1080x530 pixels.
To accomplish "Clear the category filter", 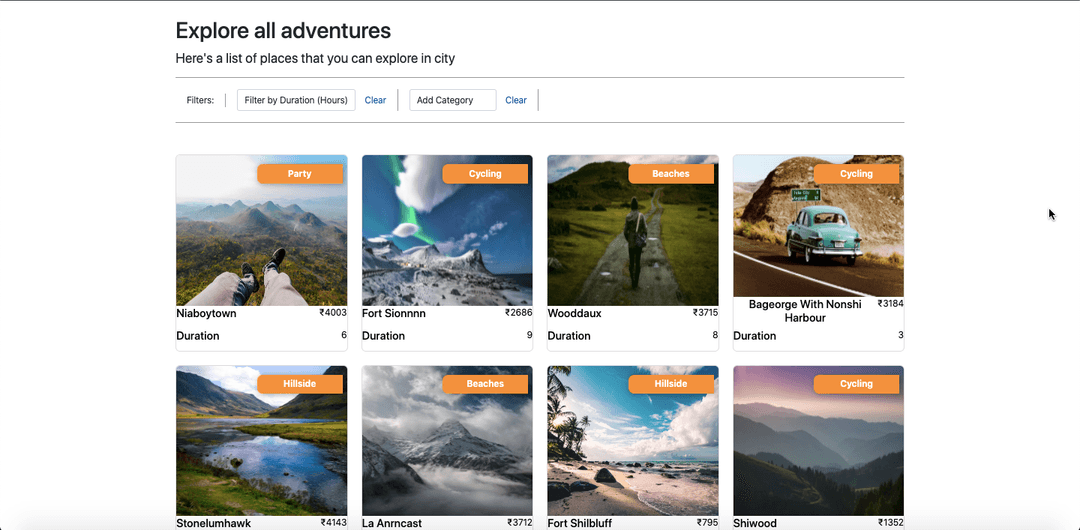I will click(x=516, y=100).
